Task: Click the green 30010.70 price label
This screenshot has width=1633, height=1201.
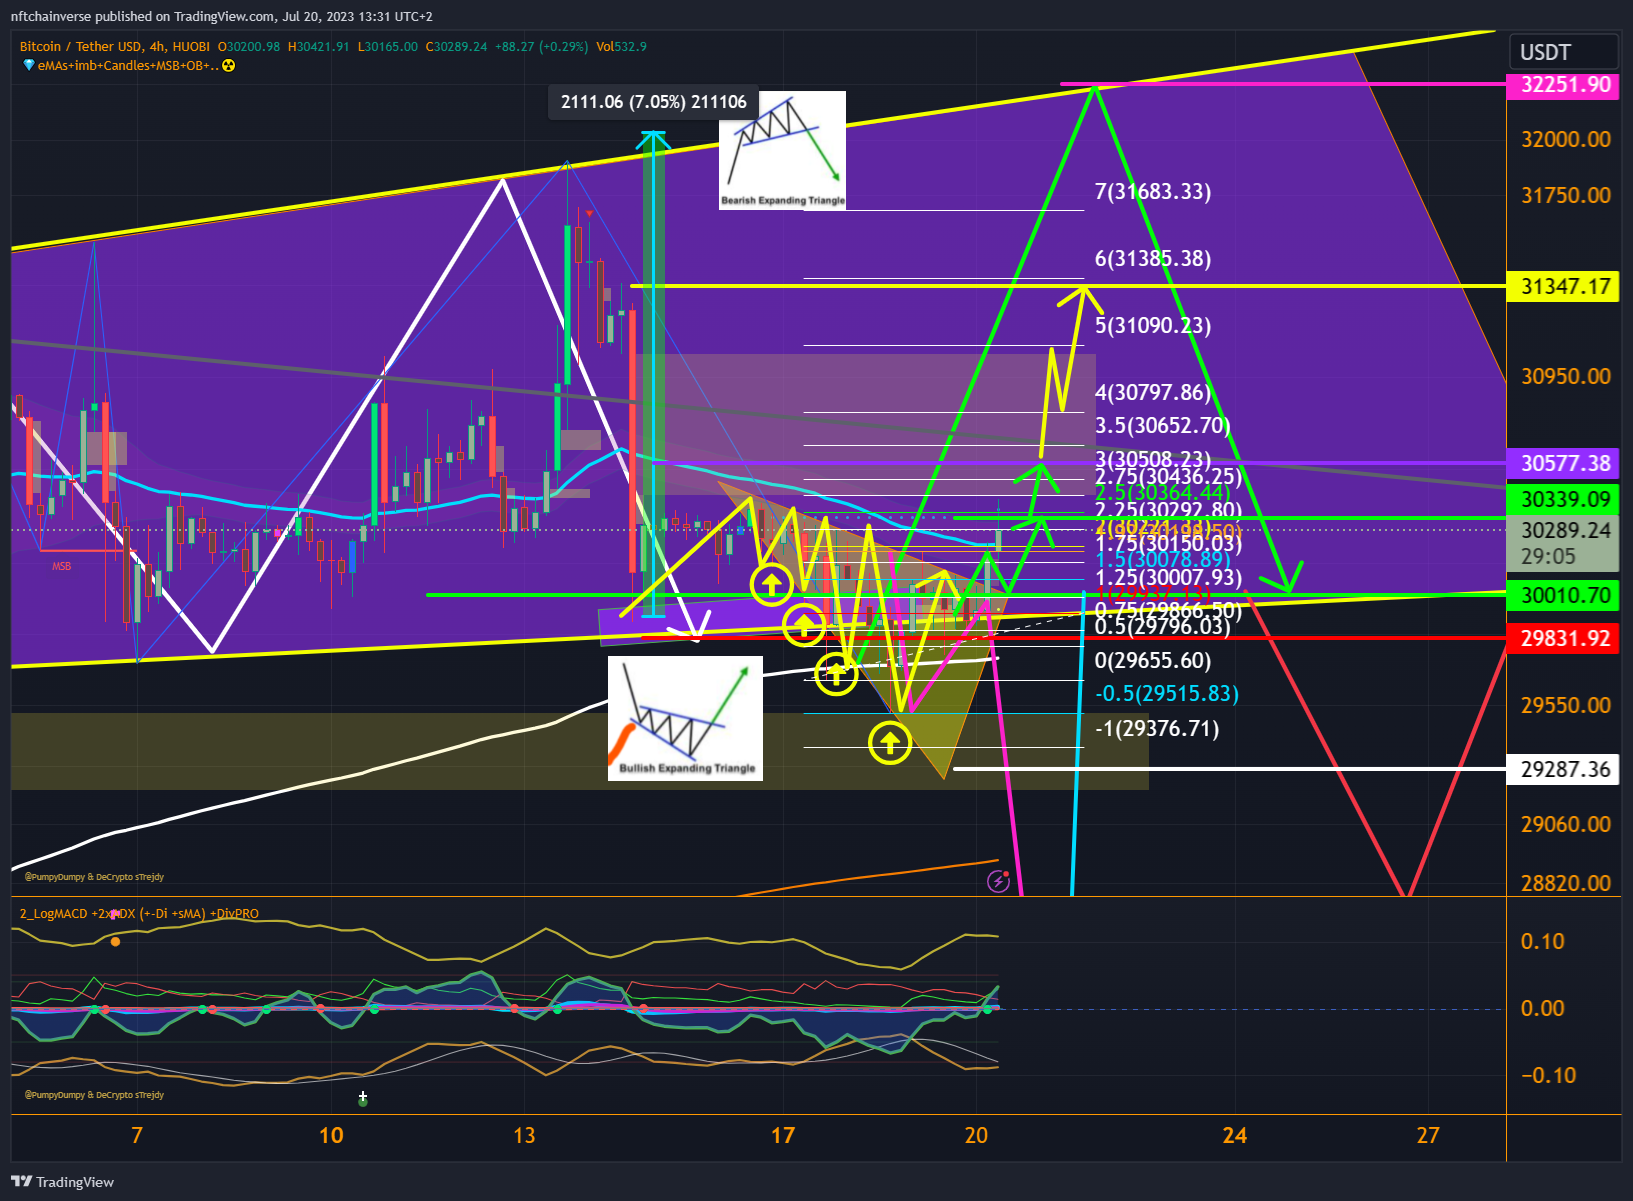Action: (x=1563, y=596)
